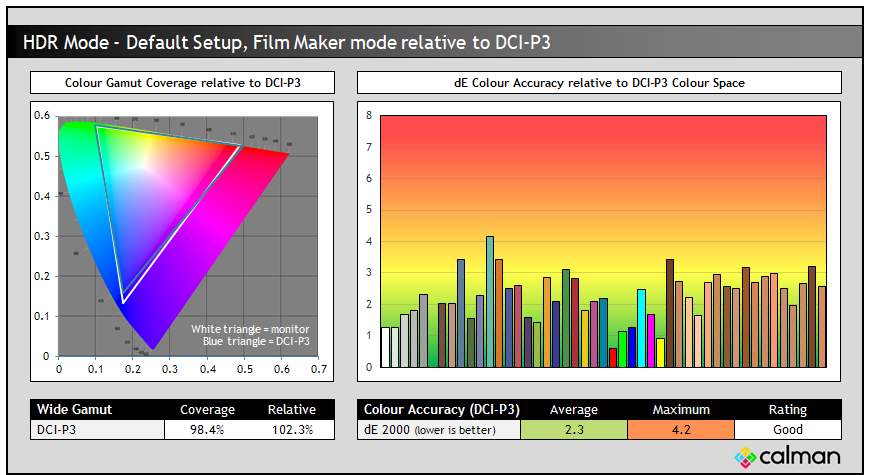Click the Good rating cell

pyautogui.click(x=787, y=429)
